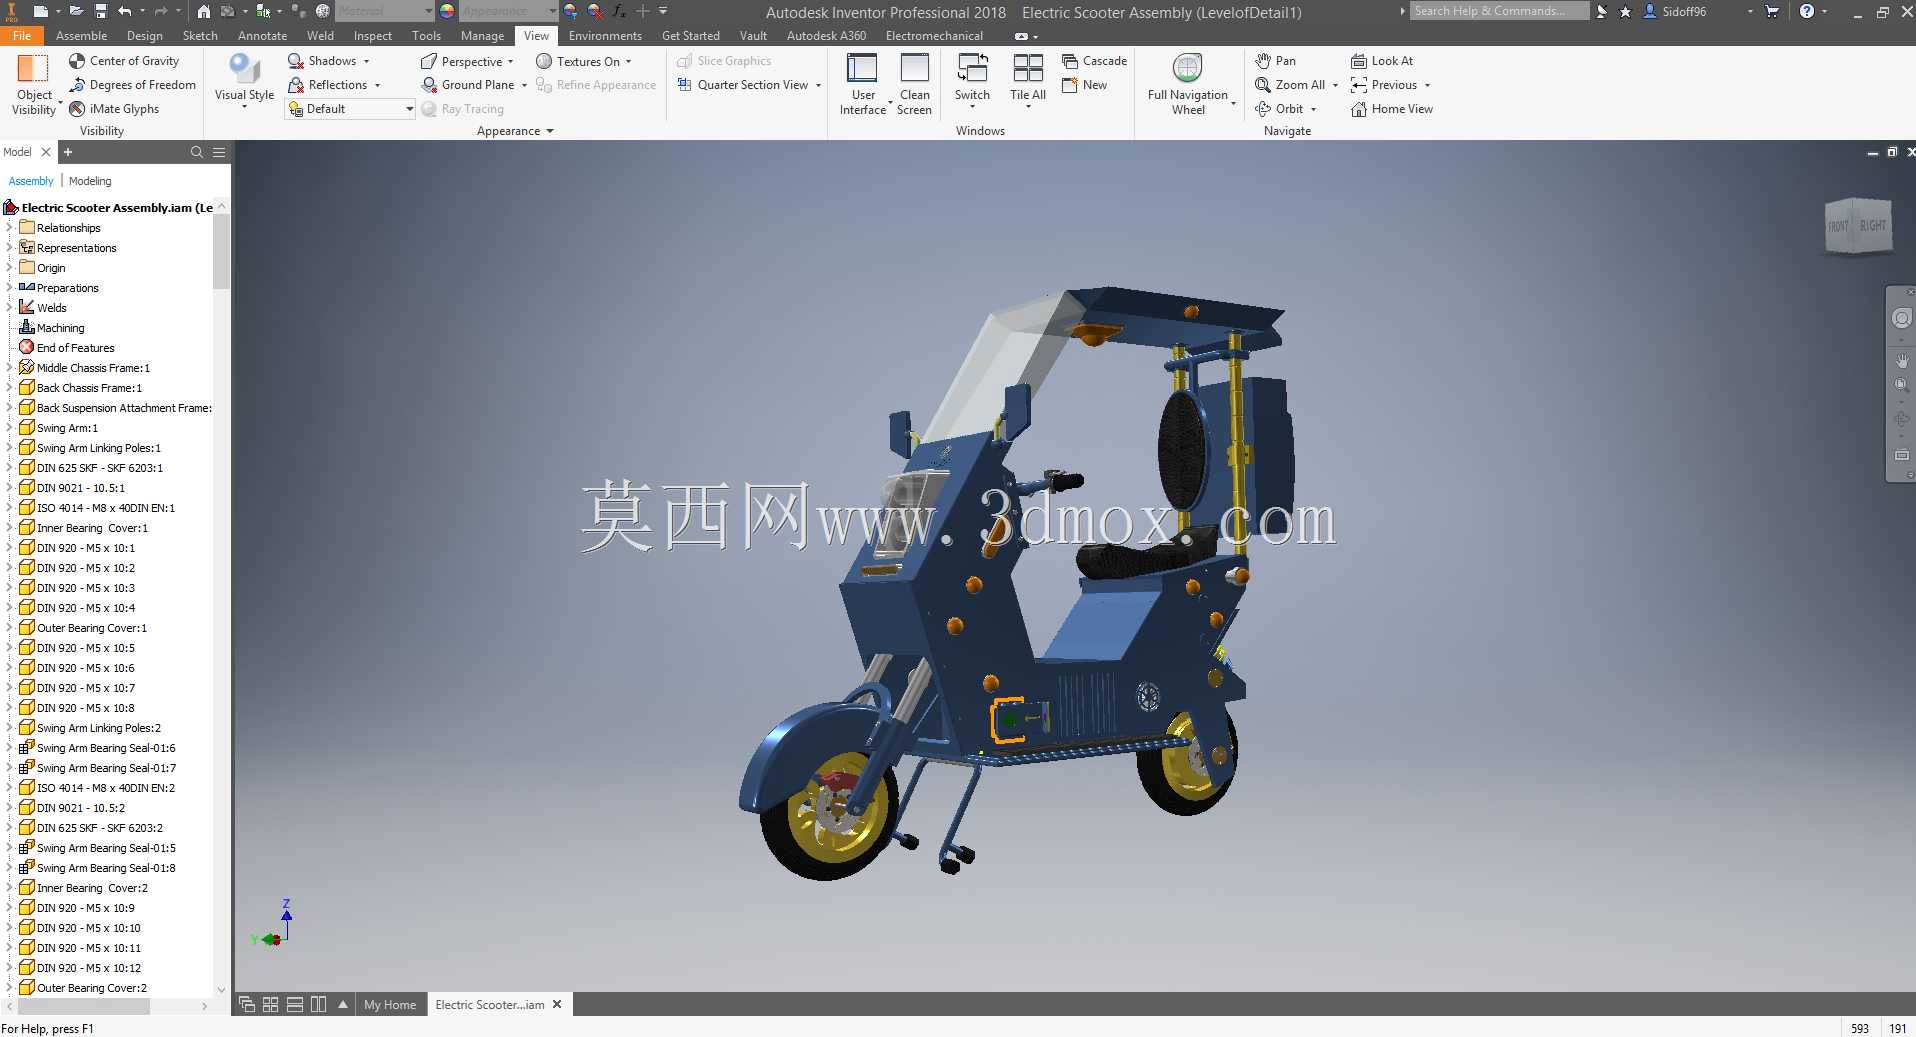The height and width of the screenshot is (1037, 1916).
Task: Open Quarter Section View dropdown arrow
Action: click(818, 85)
